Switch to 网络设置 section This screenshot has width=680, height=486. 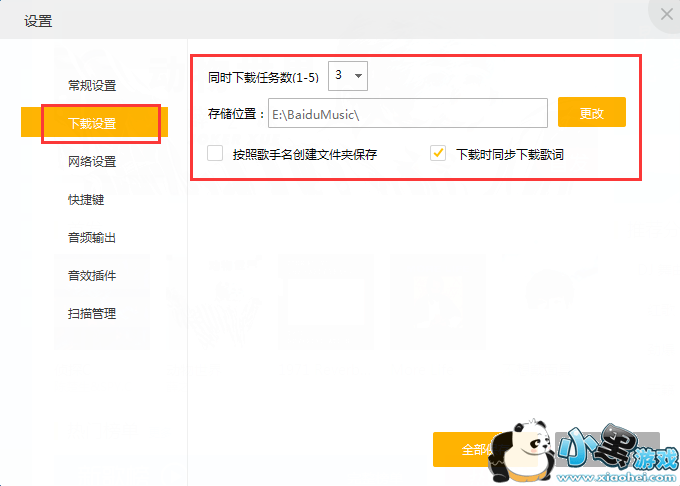(x=92, y=161)
